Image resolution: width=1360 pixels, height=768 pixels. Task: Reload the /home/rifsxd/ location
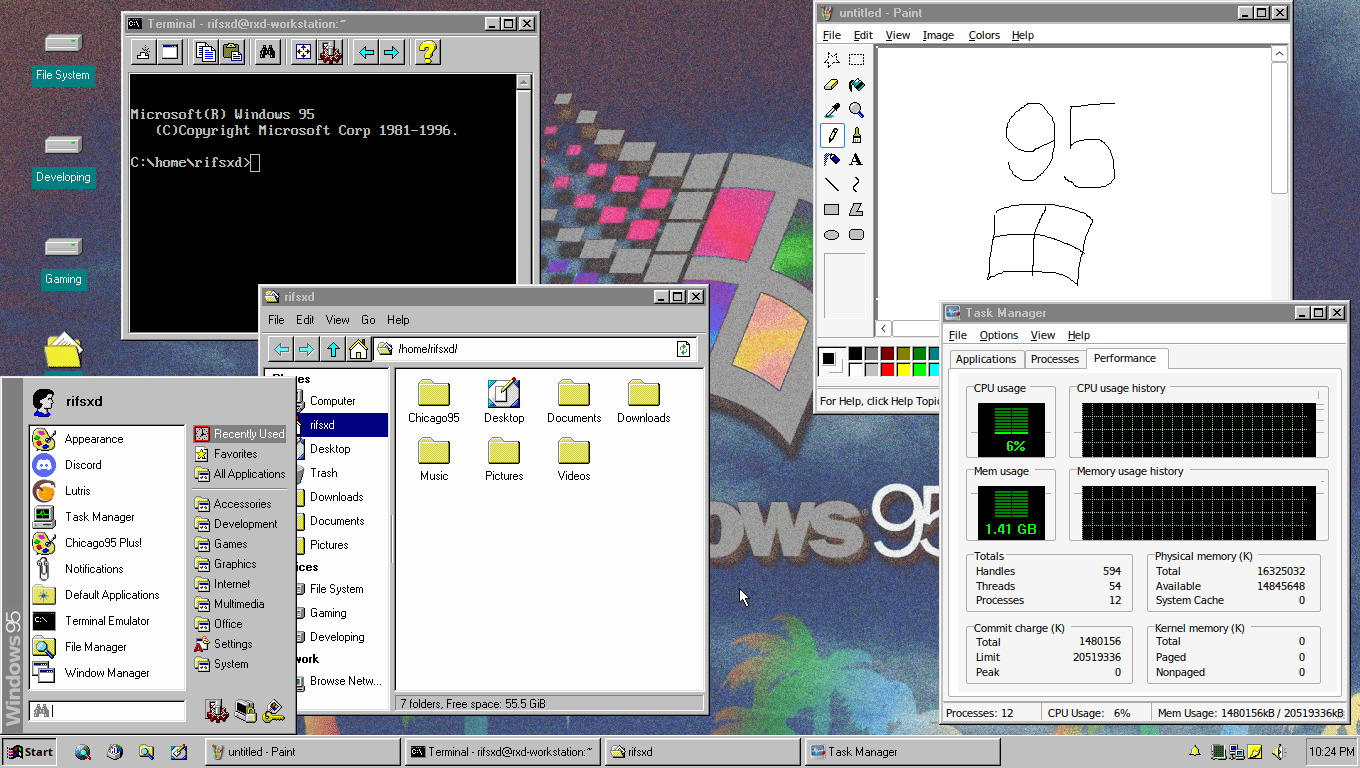click(x=684, y=349)
